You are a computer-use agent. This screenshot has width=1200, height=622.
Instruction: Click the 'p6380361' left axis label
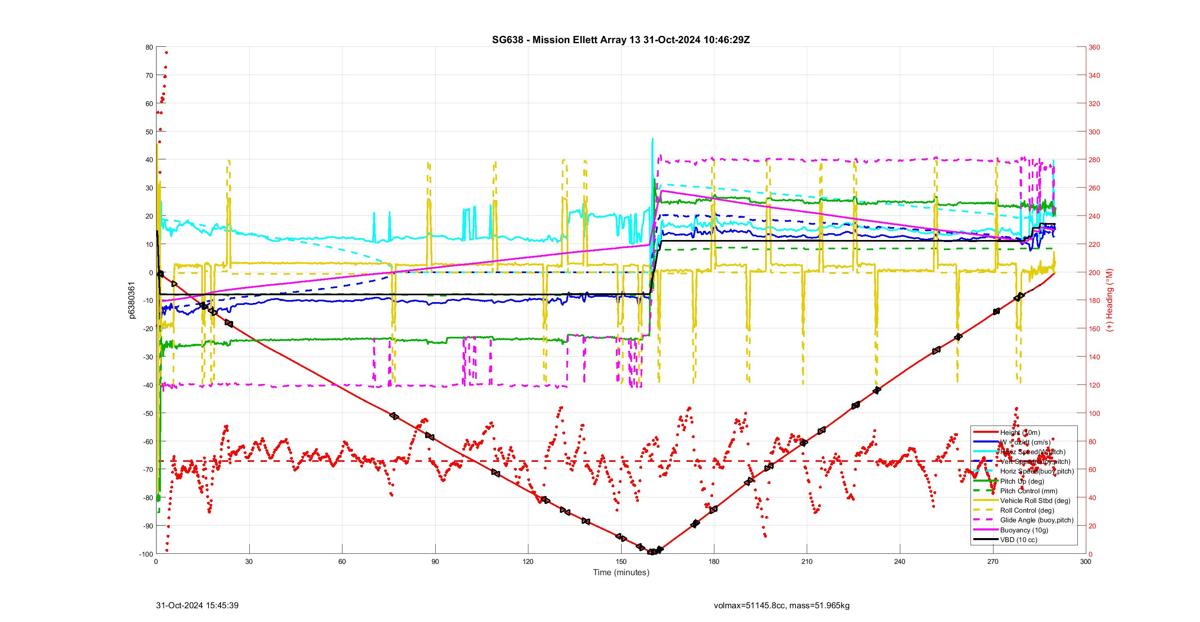coord(133,300)
